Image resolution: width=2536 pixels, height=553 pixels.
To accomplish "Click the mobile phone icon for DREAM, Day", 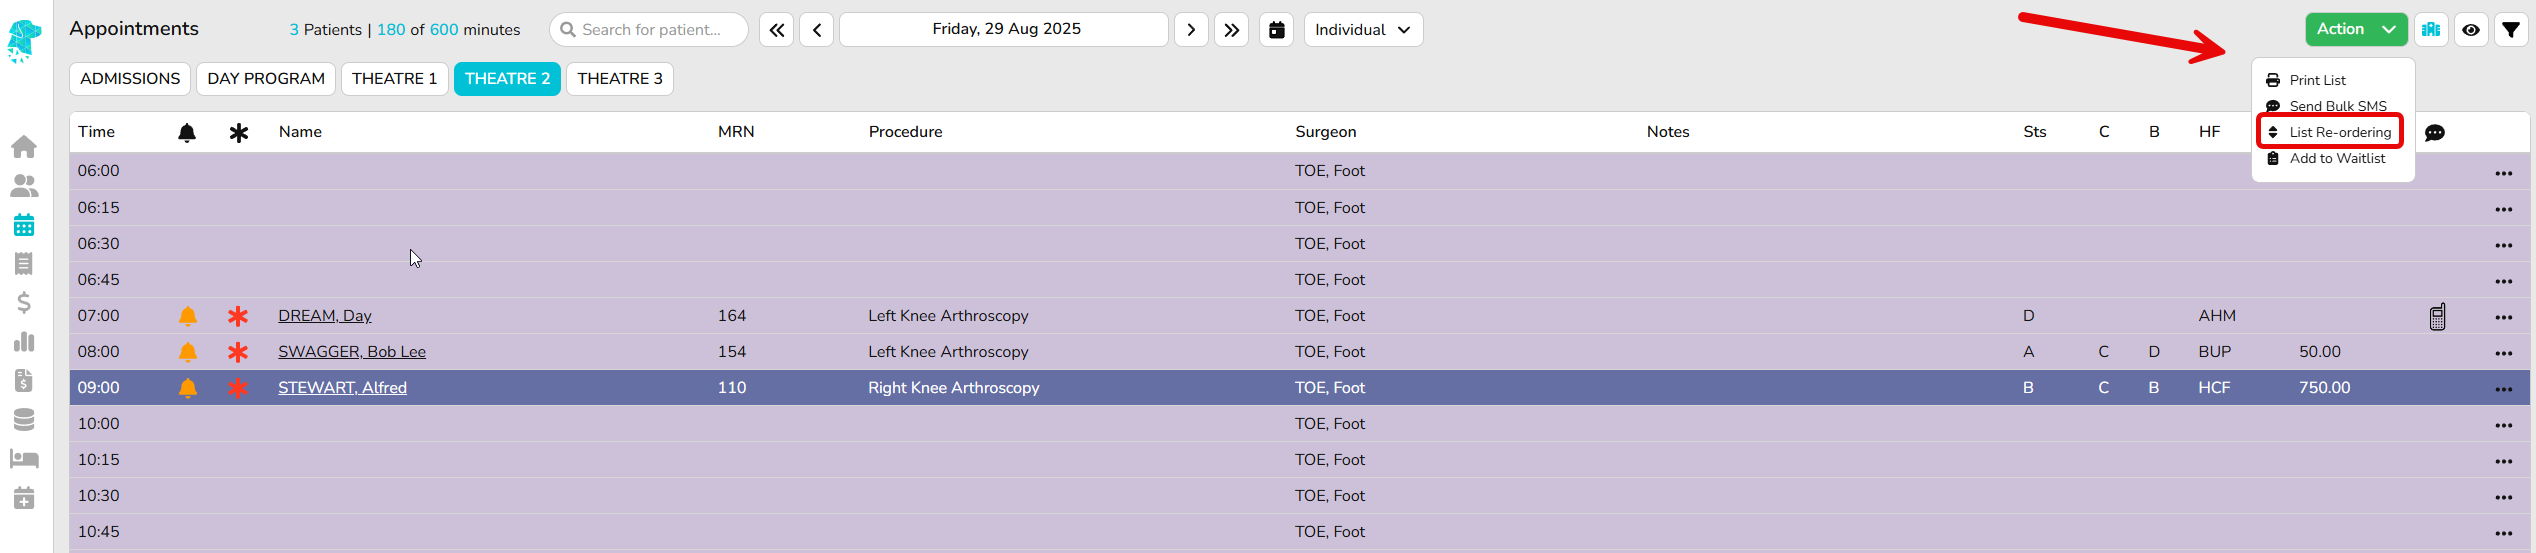I will [2437, 317].
